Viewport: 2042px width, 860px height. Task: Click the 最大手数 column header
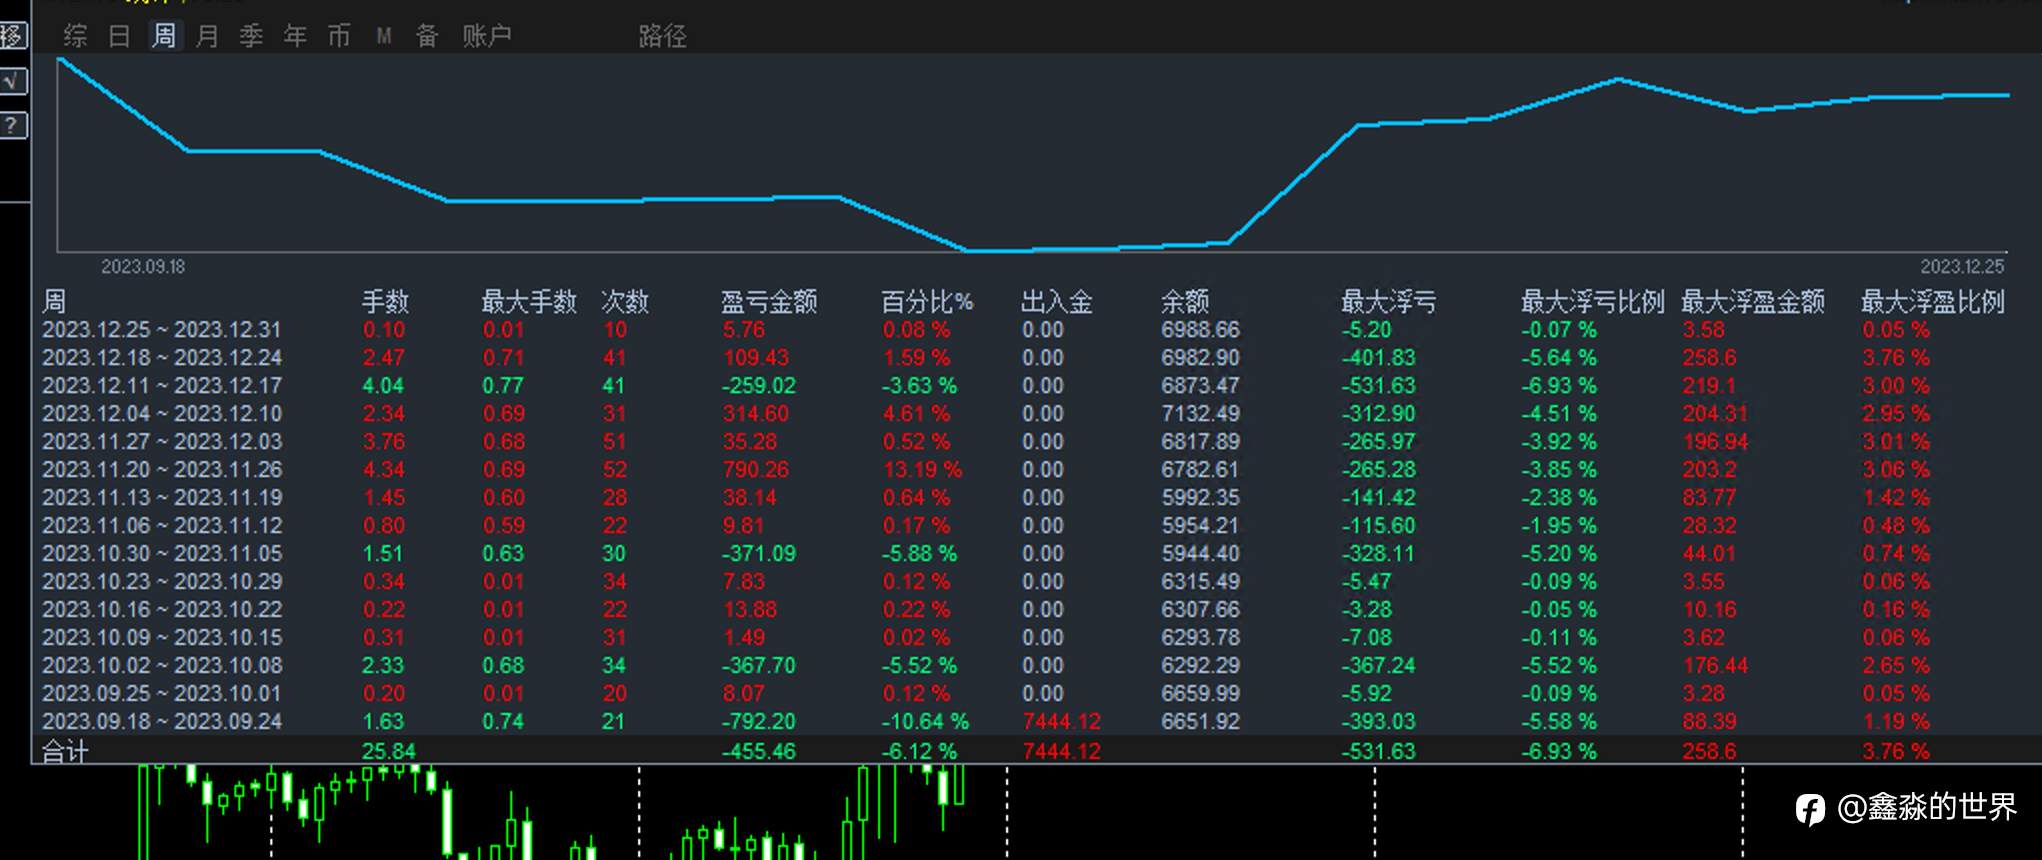pyautogui.click(x=529, y=302)
